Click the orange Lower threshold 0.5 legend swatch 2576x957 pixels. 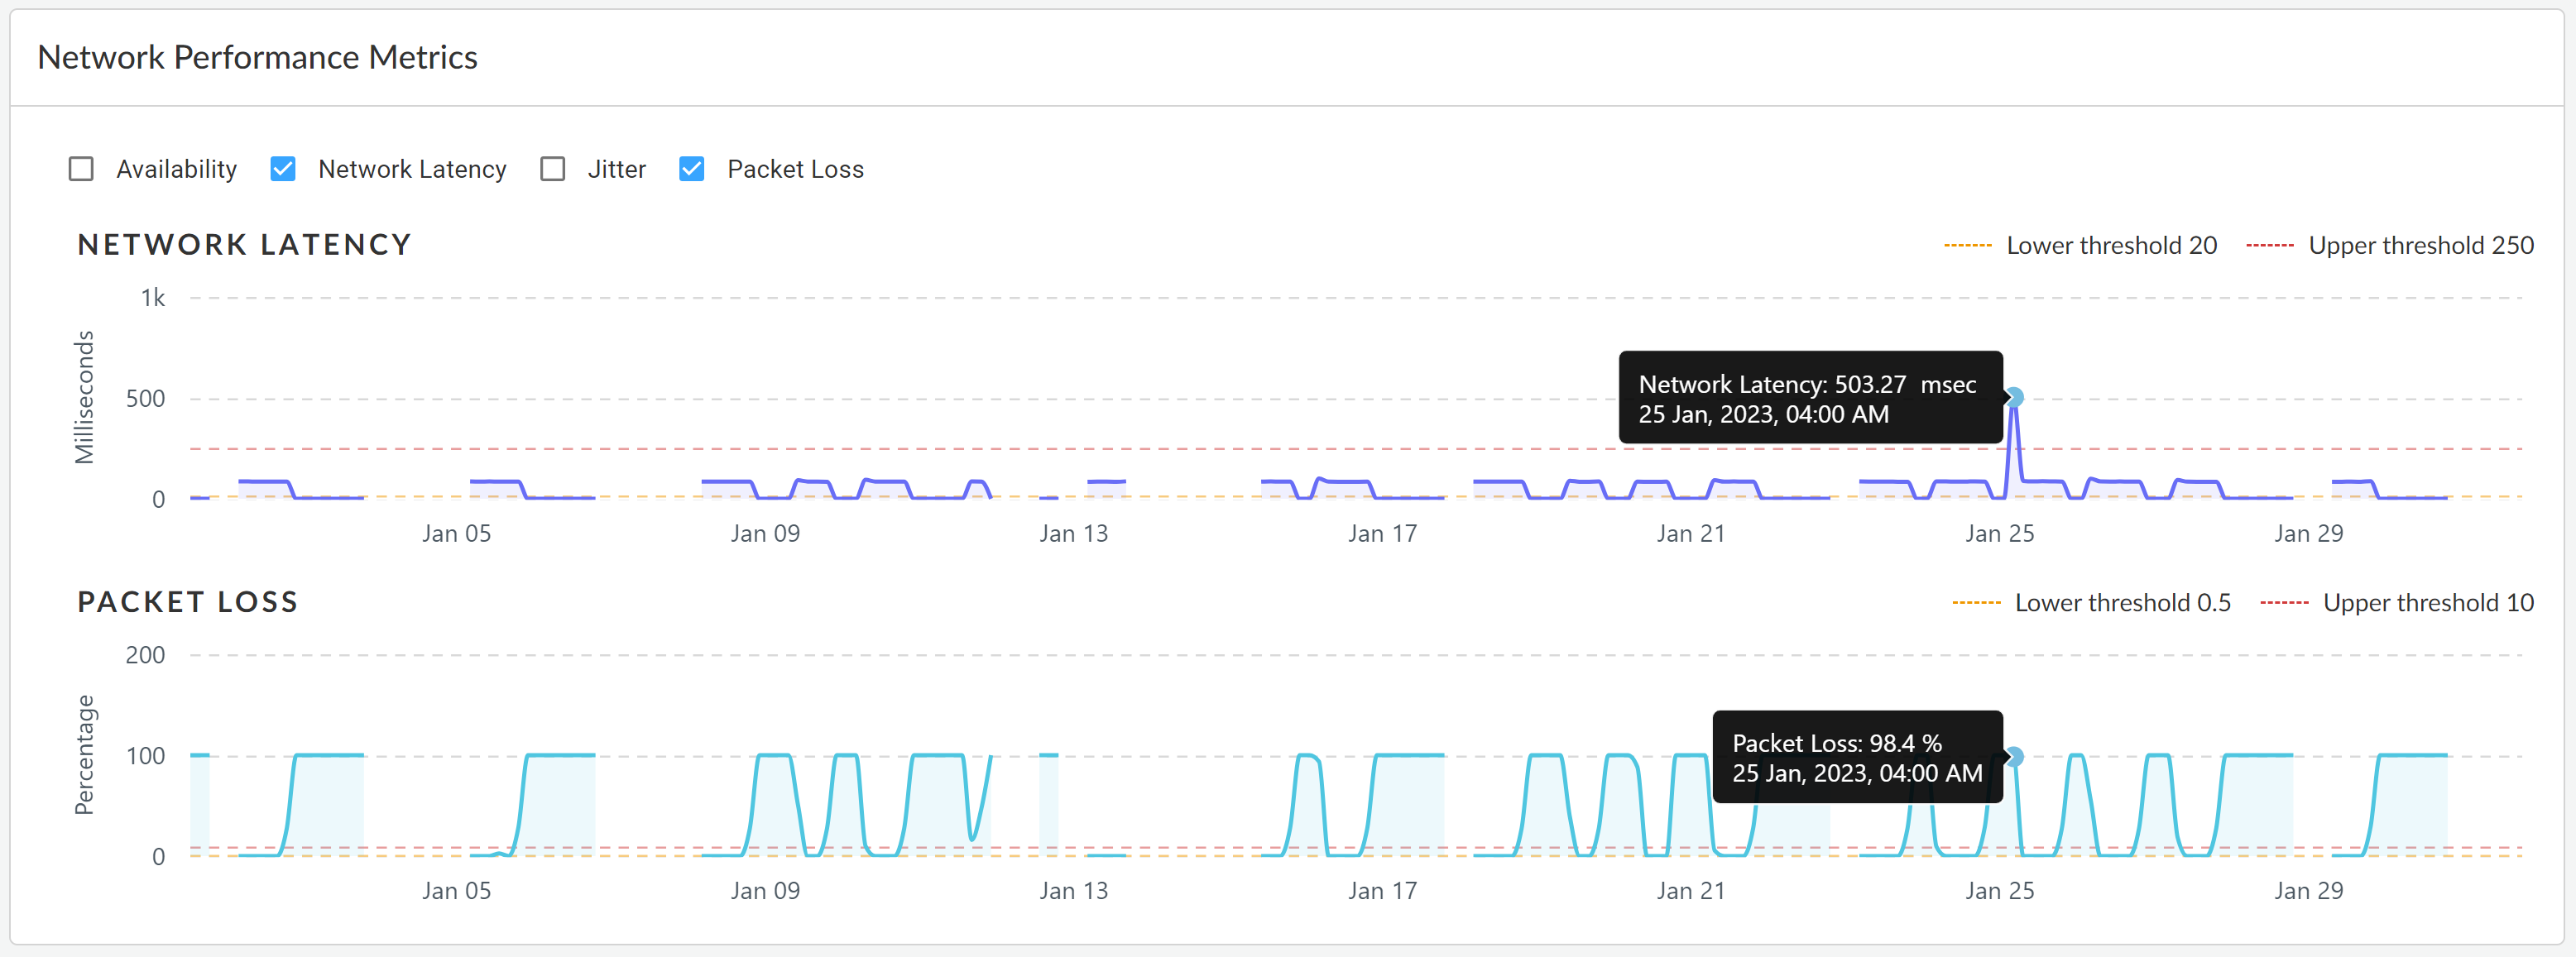[x=1975, y=603]
